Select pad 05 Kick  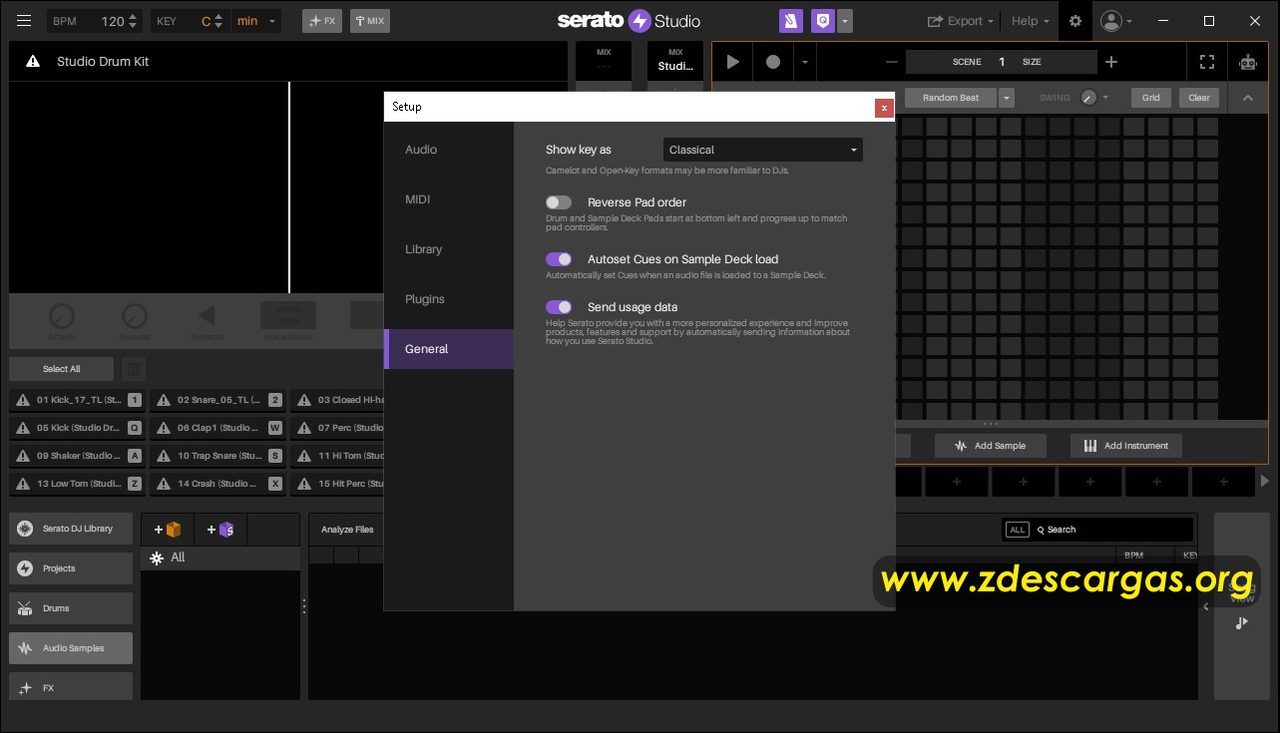(x=77, y=428)
